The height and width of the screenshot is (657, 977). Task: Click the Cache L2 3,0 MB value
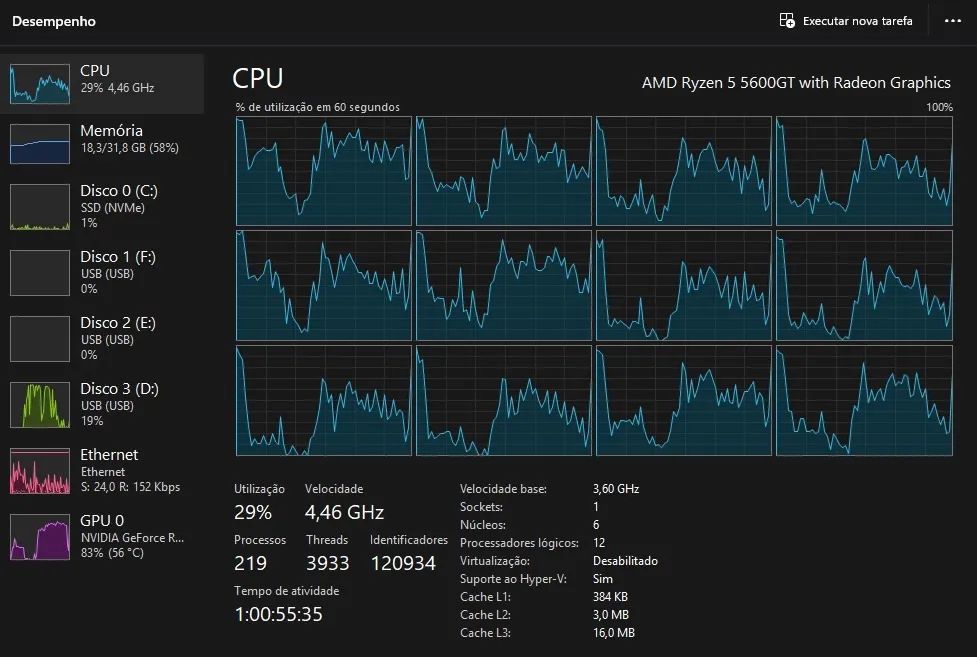(611, 615)
